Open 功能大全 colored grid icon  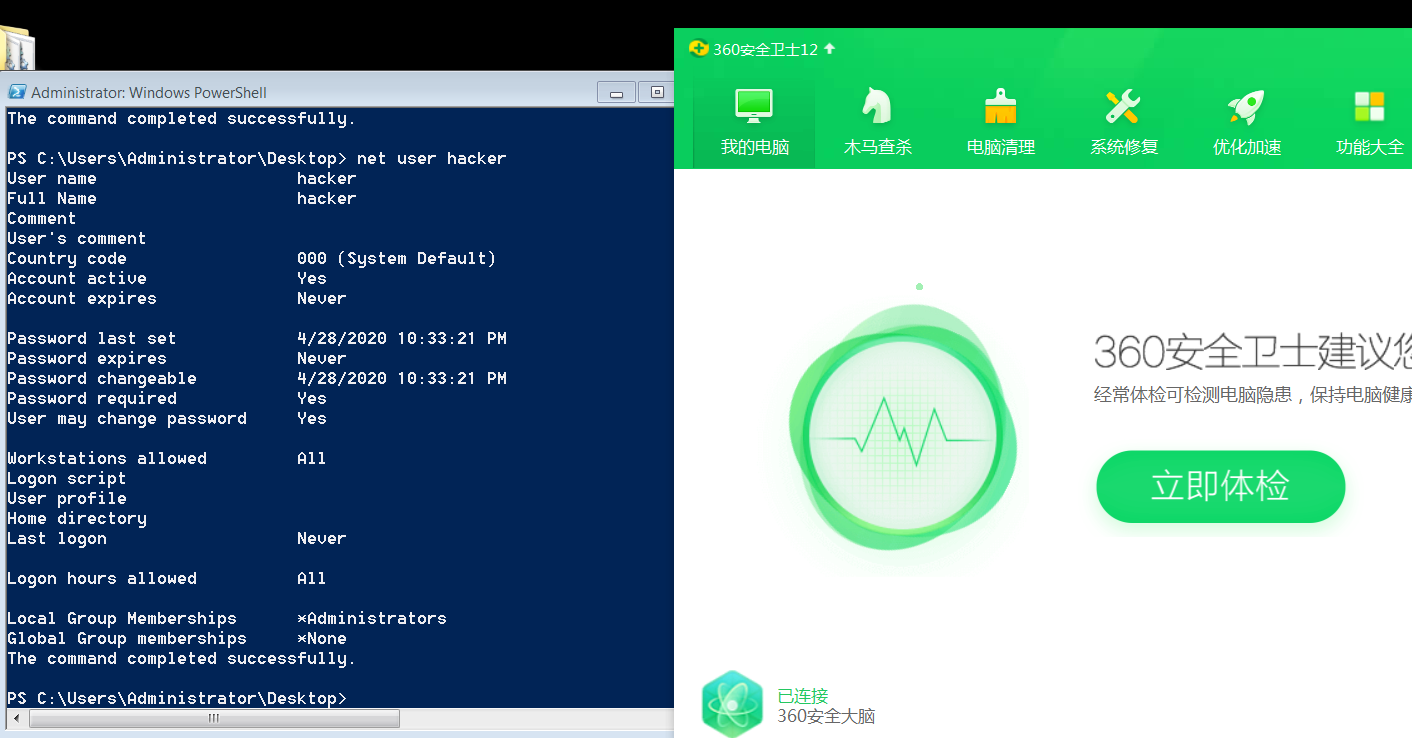click(1369, 106)
